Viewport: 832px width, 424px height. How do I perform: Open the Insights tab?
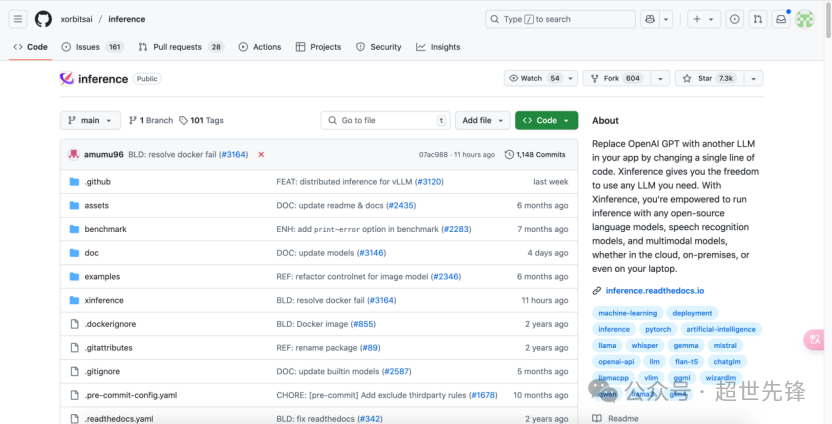(x=438, y=47)
